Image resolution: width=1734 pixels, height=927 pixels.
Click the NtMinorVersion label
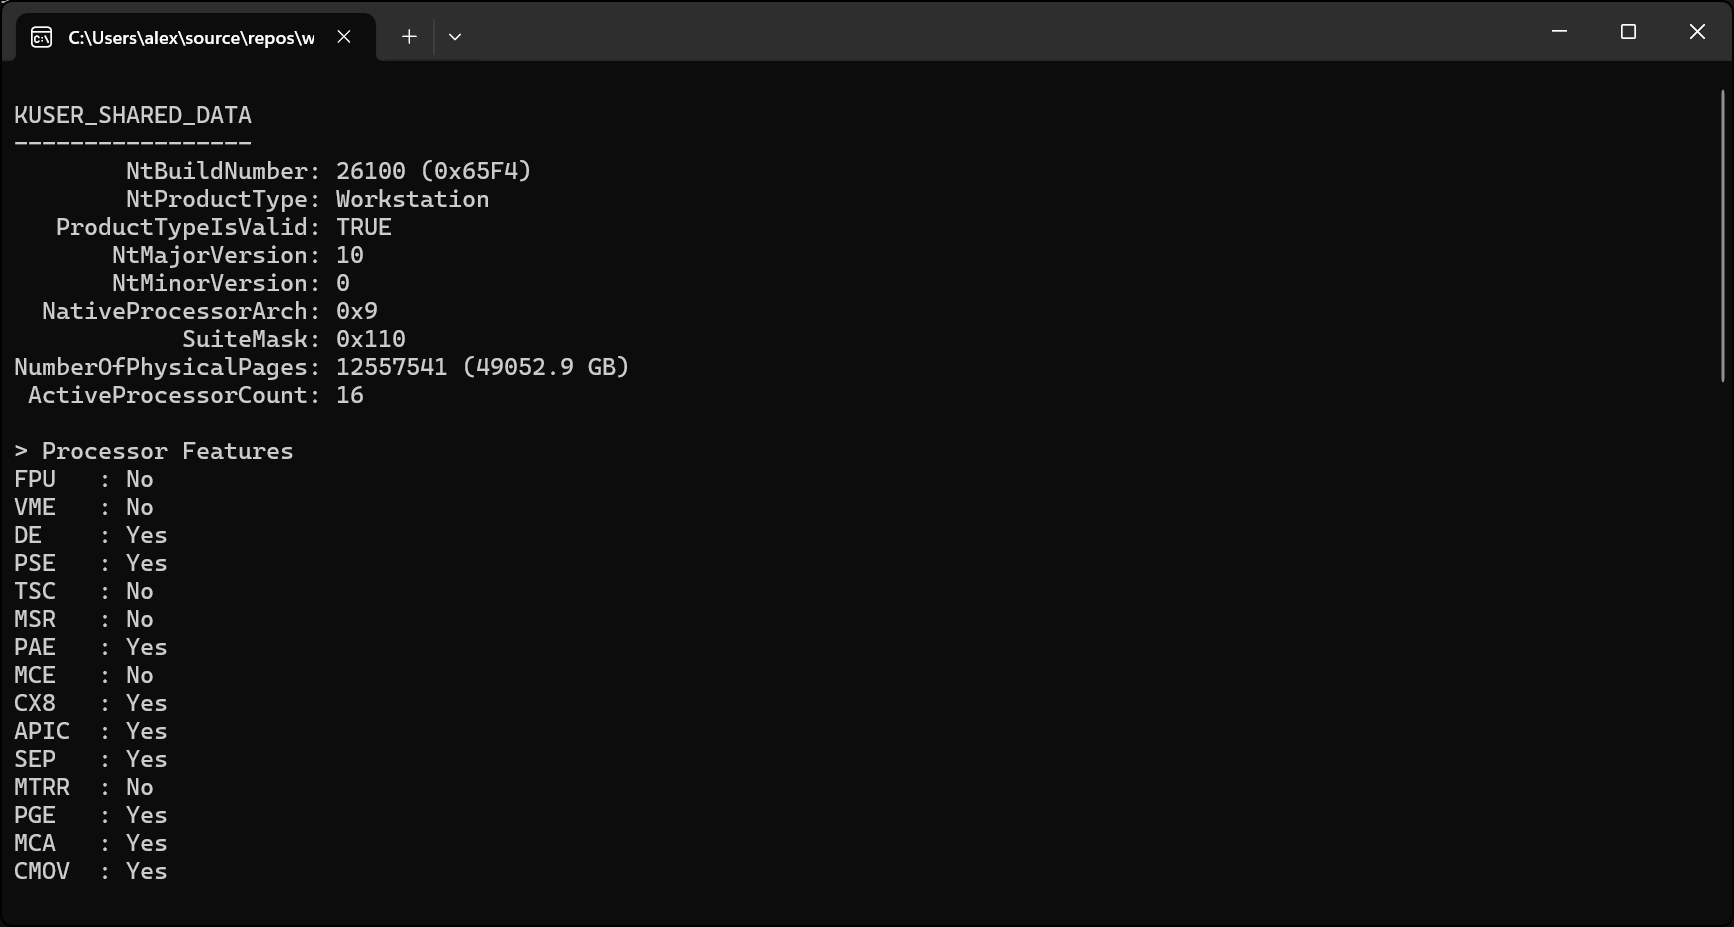(216, 283)
